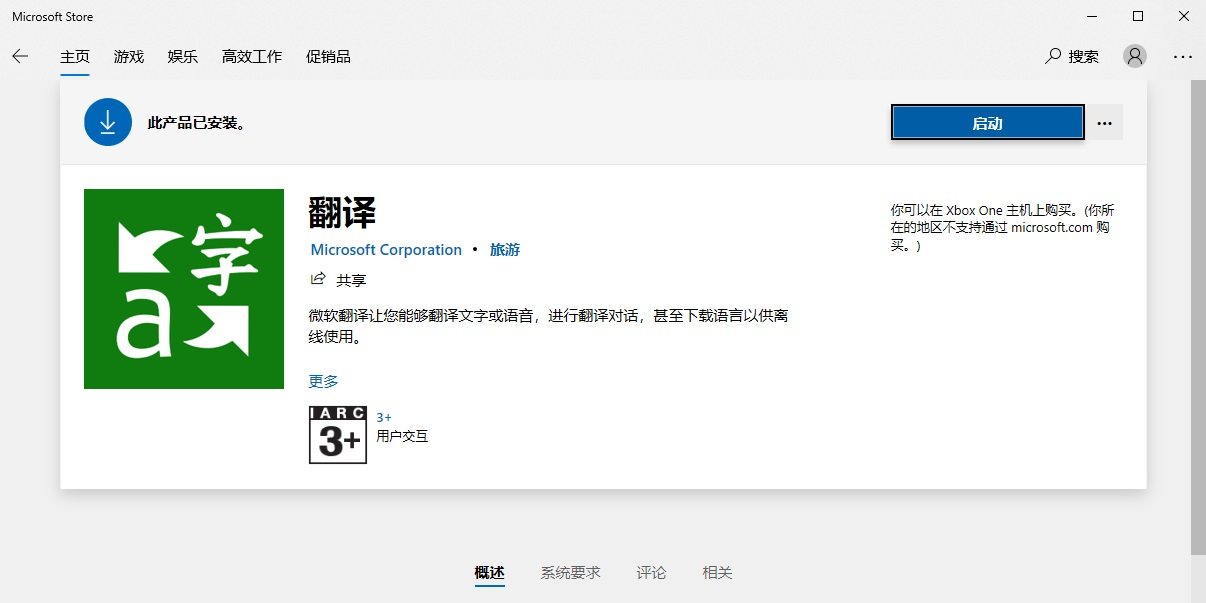Open the 系统要求 section tab
1206x603 pixels.
(x=571, y=573)
